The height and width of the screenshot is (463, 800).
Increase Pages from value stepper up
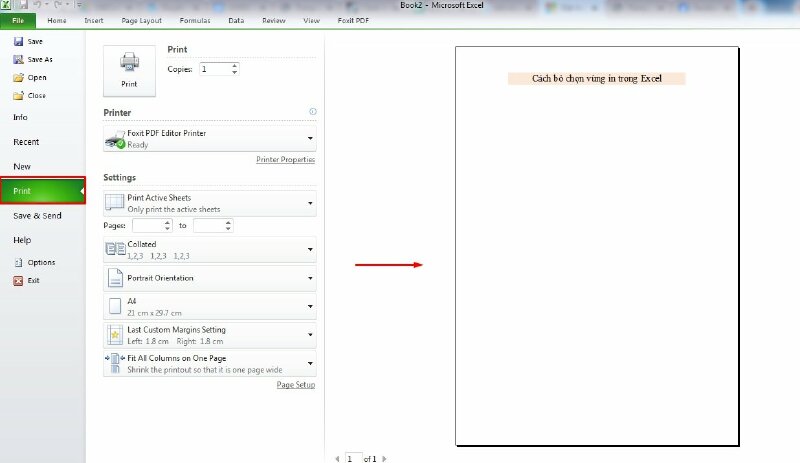point(167,222)
